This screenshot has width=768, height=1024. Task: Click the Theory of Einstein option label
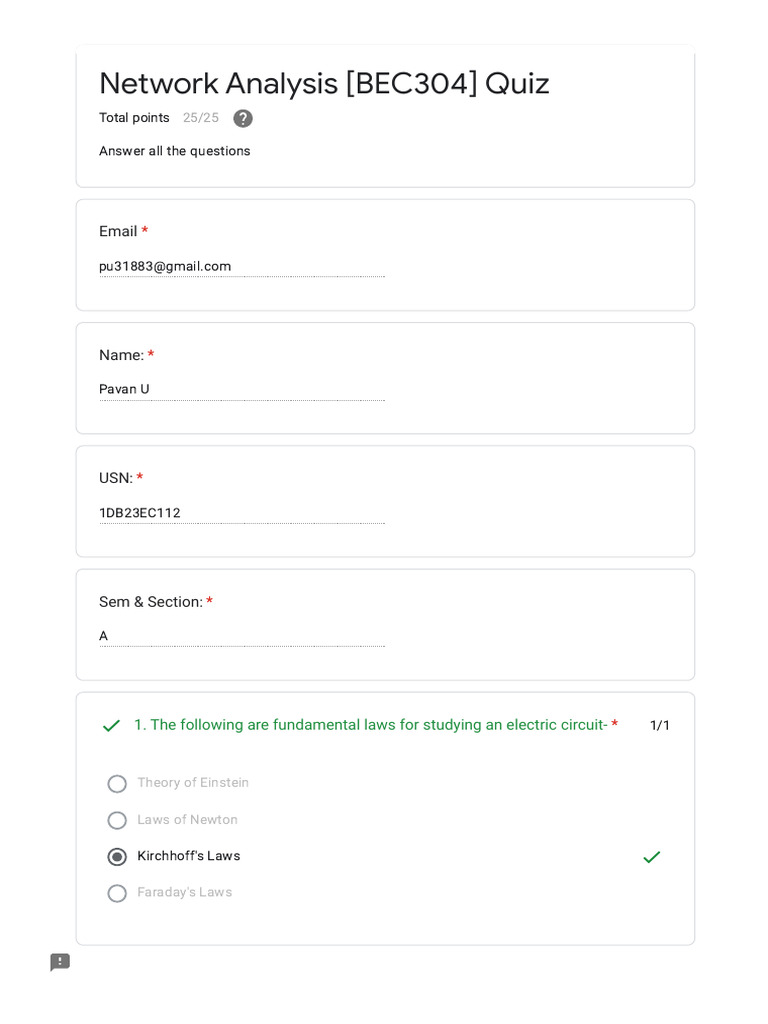193,783
